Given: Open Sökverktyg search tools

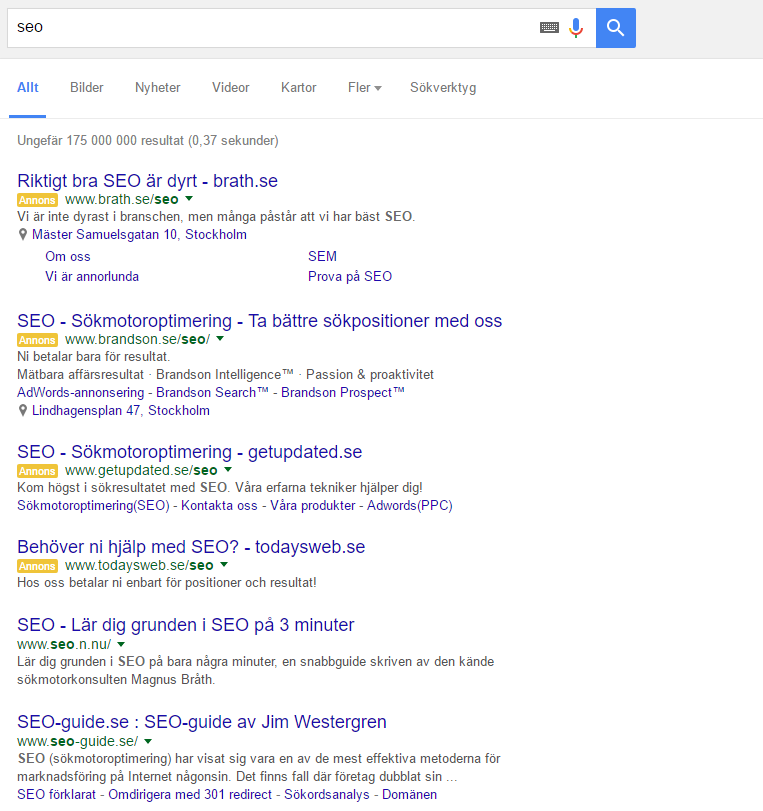Looking at the screenshot, I should (x=443, y=88).
